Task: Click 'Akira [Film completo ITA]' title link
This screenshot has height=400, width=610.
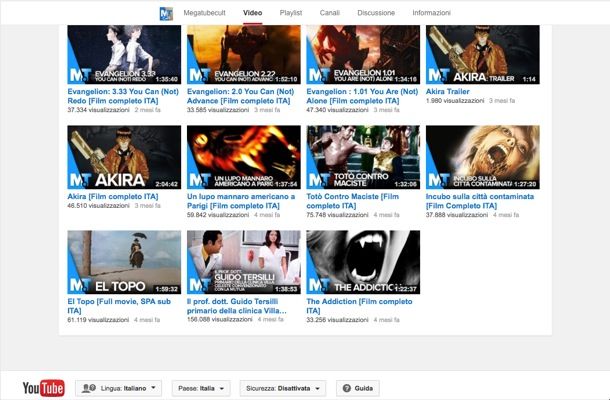Action: (x=113, y=196)
